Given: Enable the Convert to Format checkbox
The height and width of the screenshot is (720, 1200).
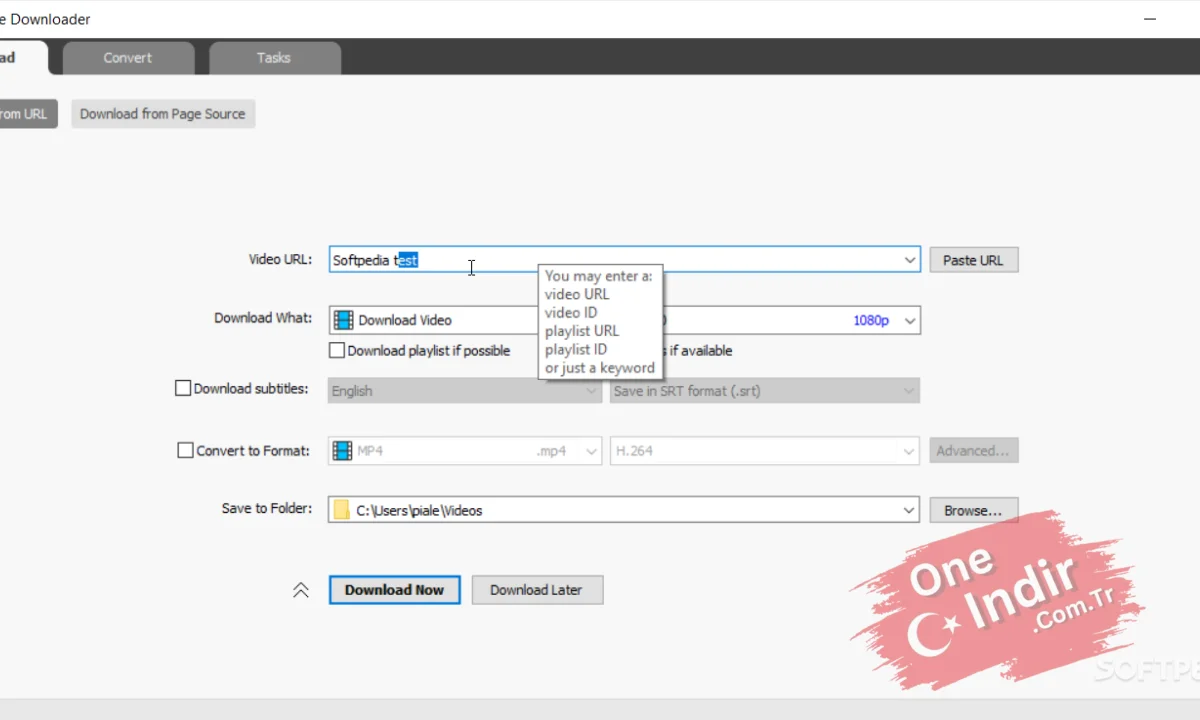Looking at the screenshot, I should tap(185, 451).
